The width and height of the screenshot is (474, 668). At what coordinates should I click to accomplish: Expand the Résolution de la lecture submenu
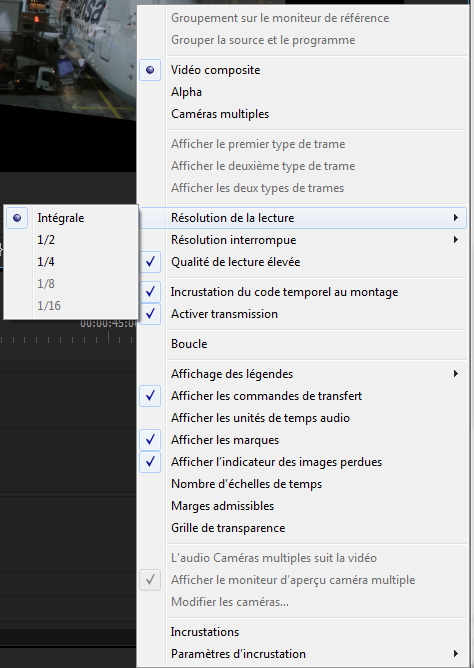(x=303, y=218)
